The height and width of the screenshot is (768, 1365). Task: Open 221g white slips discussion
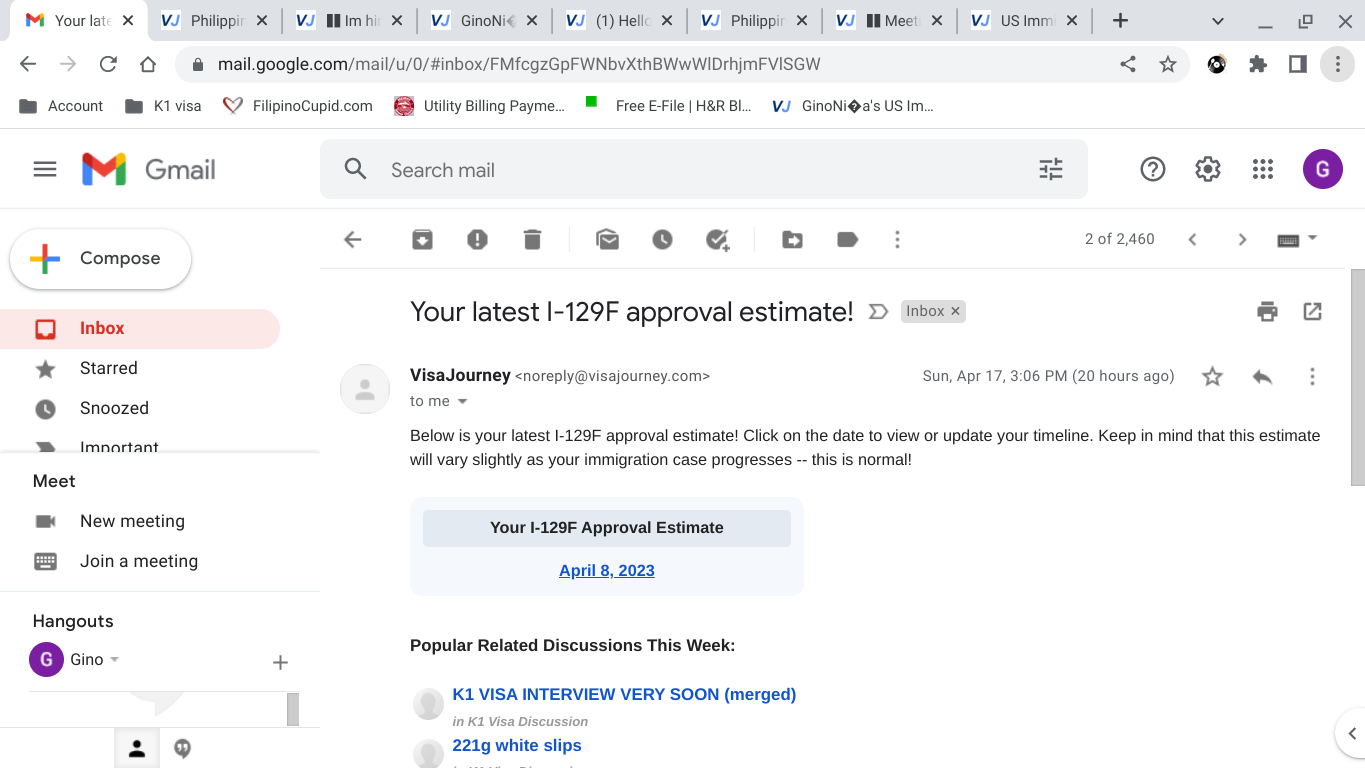point(517,745)
